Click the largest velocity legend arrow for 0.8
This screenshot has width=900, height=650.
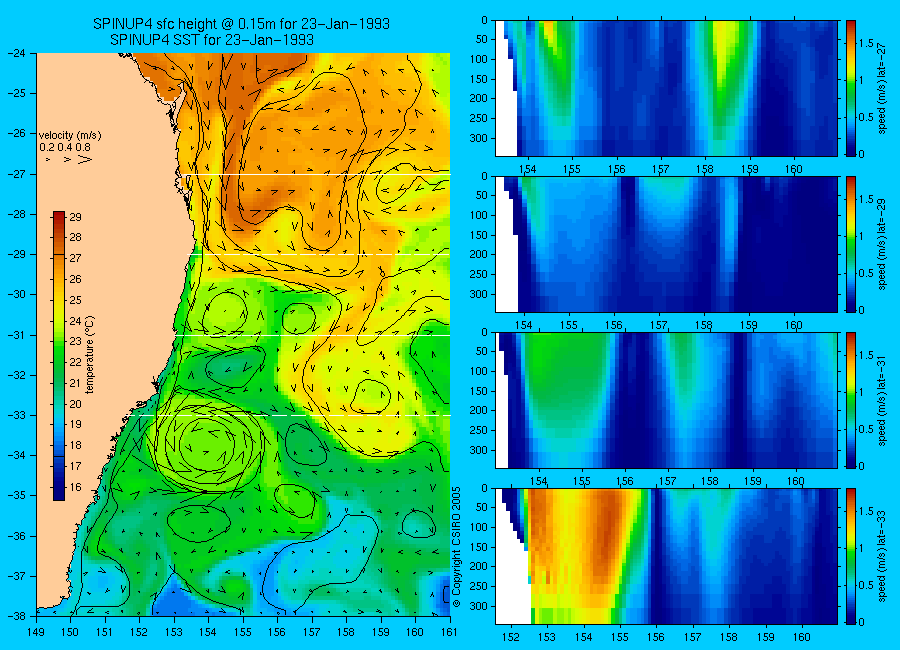pyautogui.click(x=84, y=160)
